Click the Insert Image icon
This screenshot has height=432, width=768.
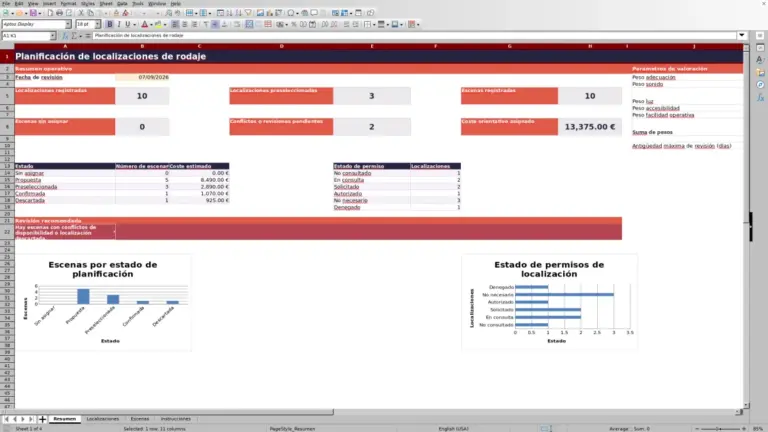pyautogui.click(x=260, y=13)
